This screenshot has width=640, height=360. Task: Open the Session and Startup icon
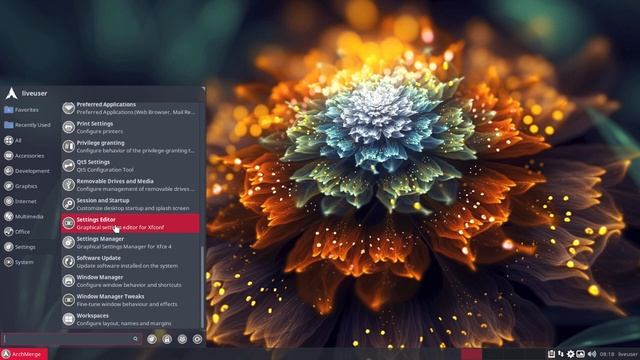[69, 204]
